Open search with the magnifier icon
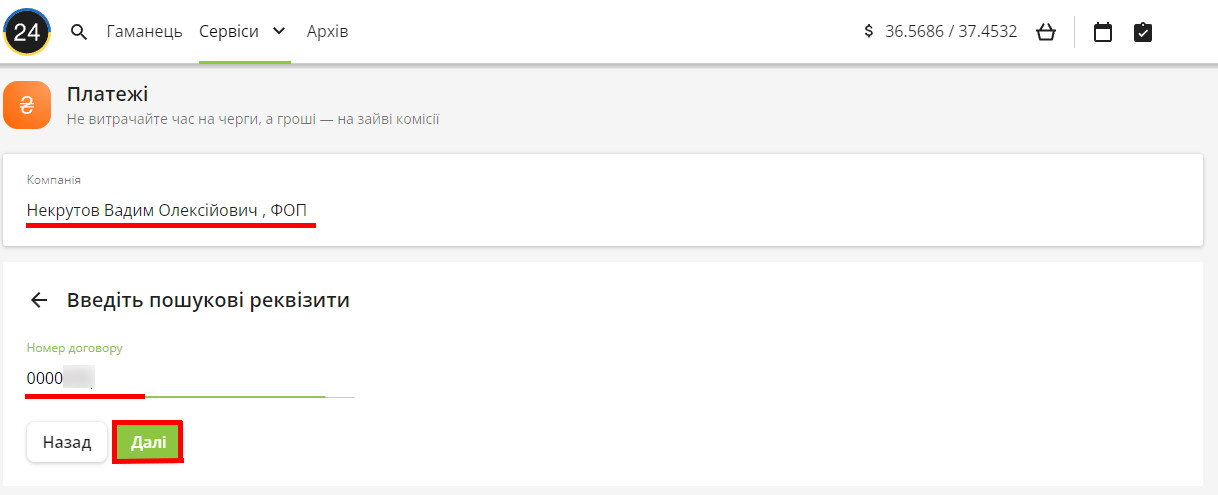 point(79,32)
